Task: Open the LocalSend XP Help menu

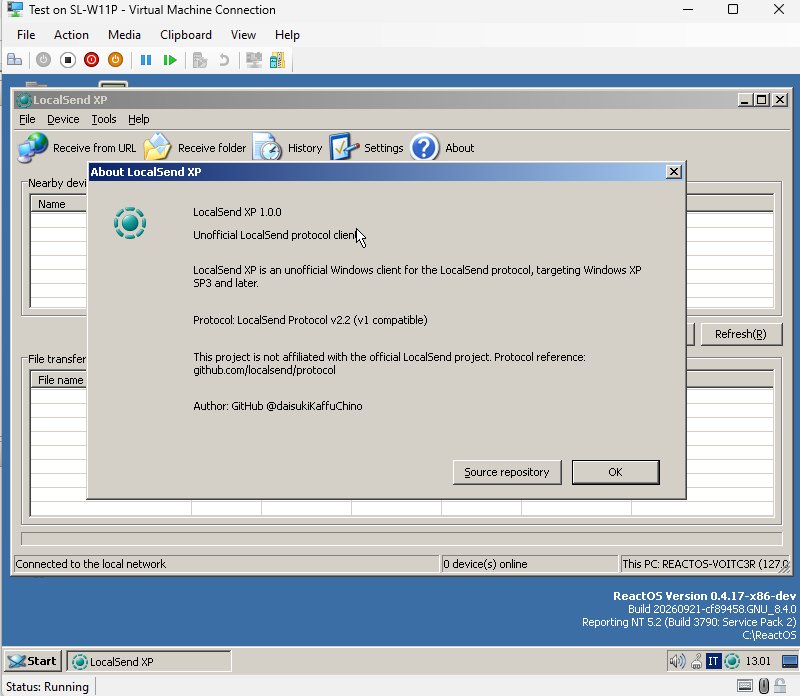Action: point(139,119)
